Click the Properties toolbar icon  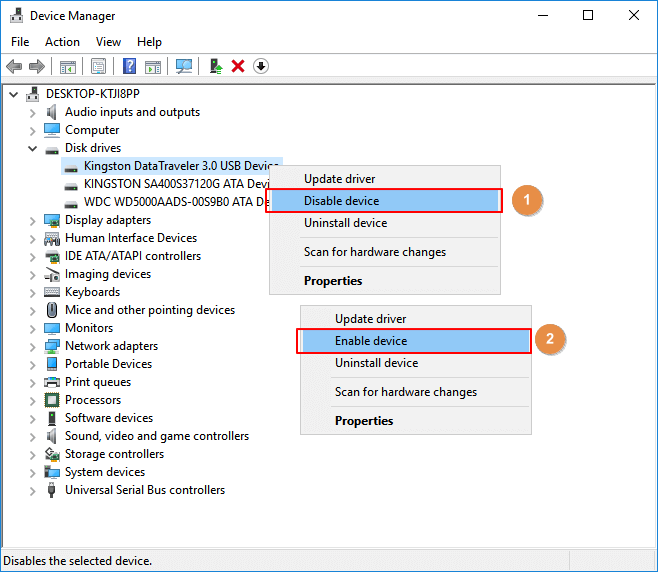point(99,67)
